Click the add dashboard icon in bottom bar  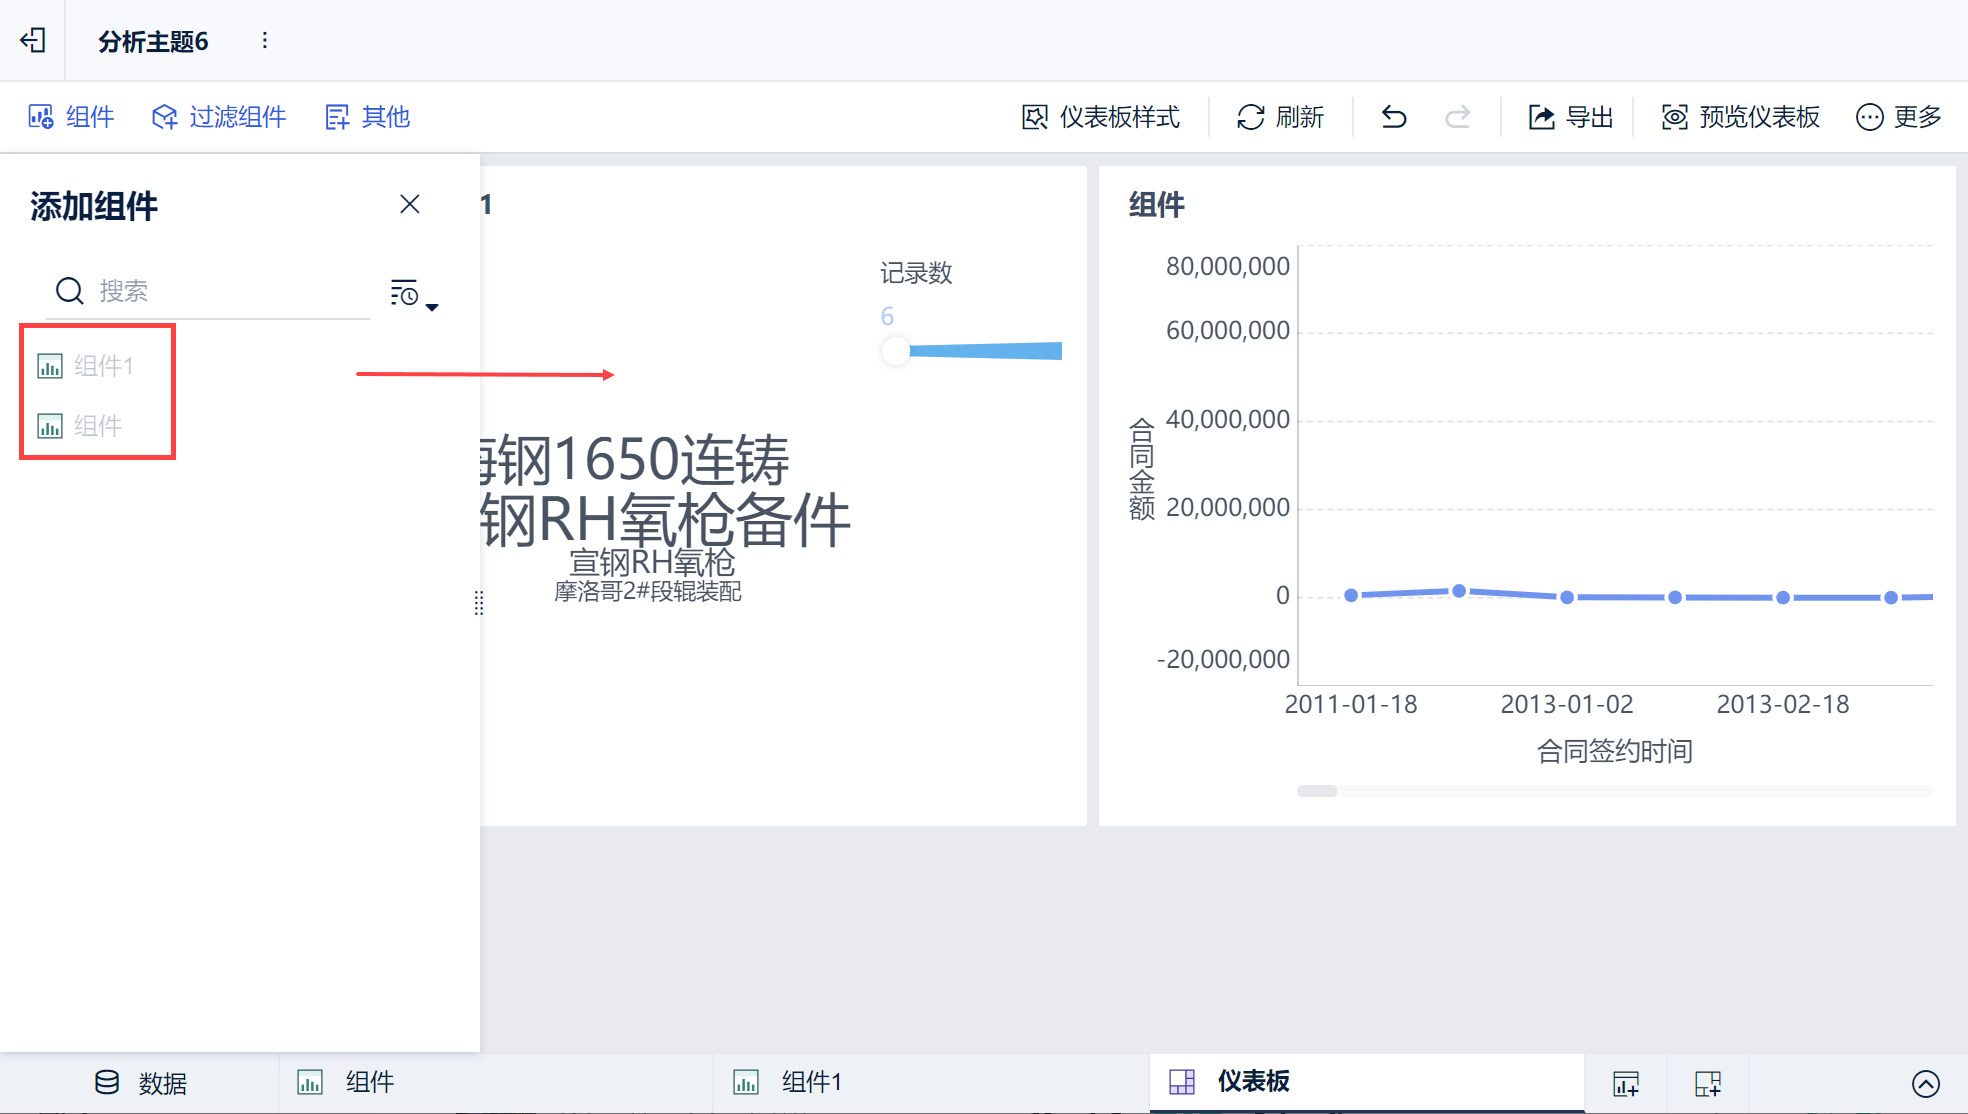pyautogui.click(x=1707, y=1083)
